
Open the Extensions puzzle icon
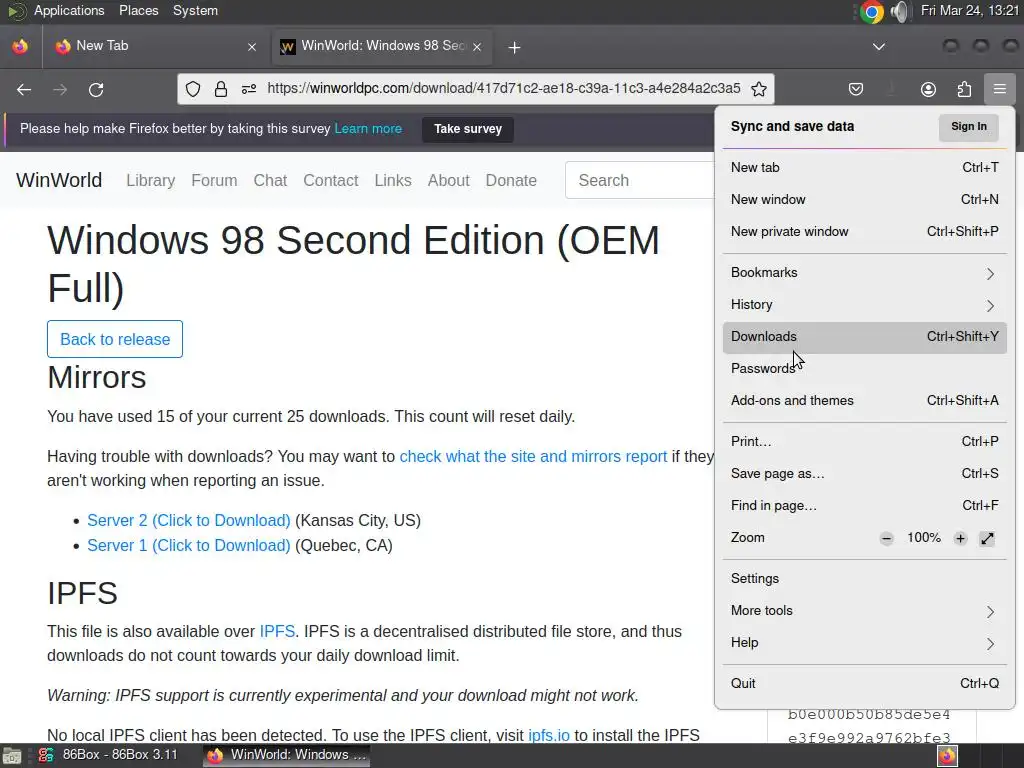(964, 89)
